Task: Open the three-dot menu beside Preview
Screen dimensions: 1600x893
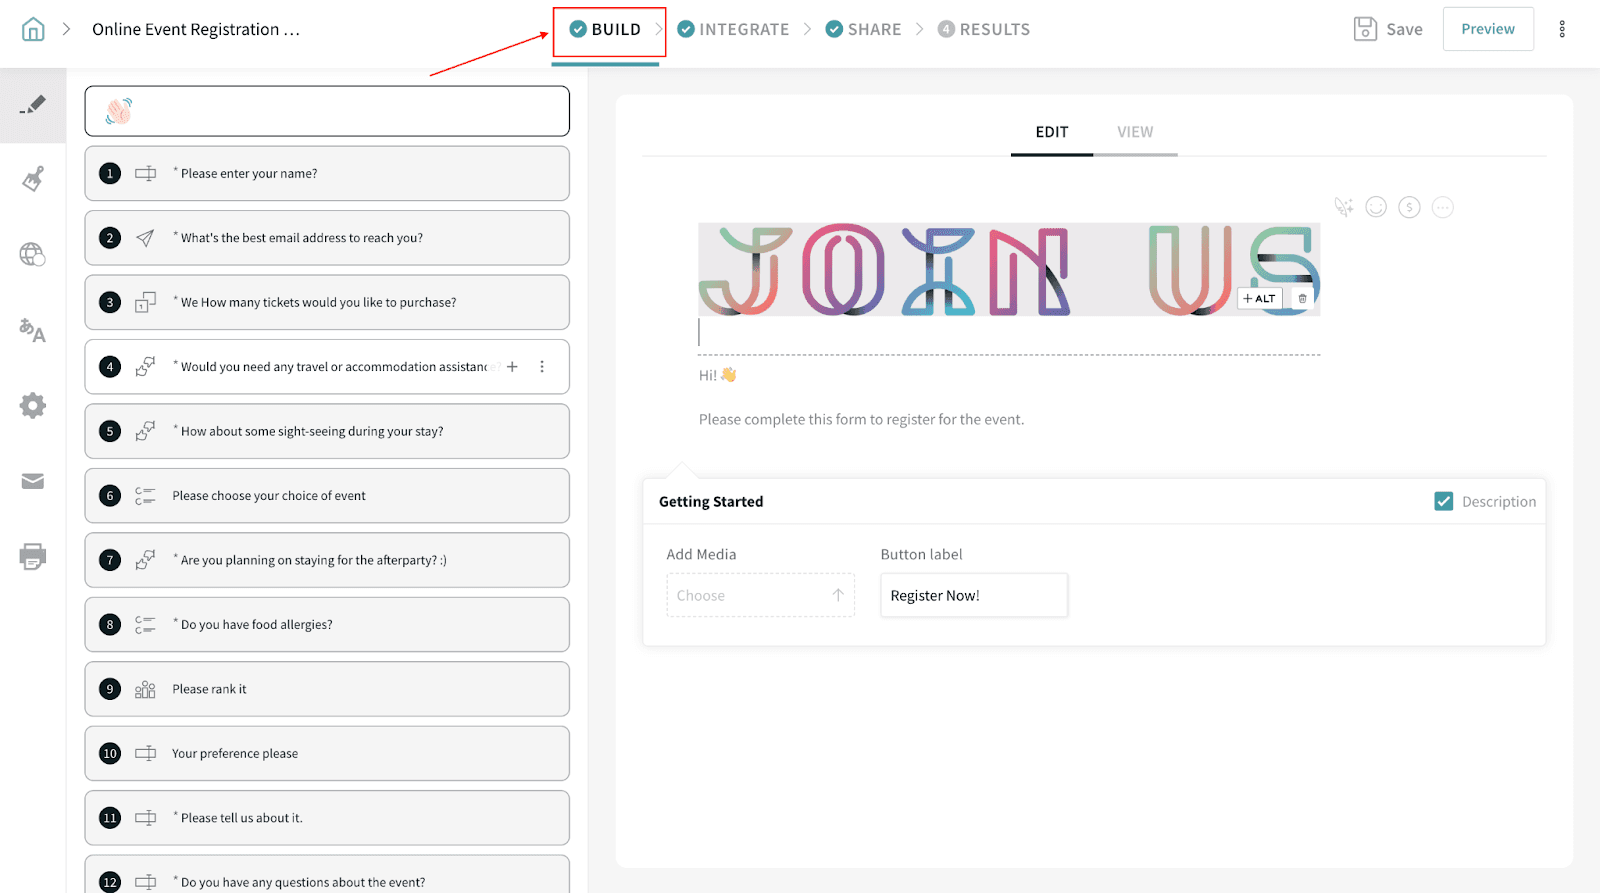Action: click(1562, 30)
